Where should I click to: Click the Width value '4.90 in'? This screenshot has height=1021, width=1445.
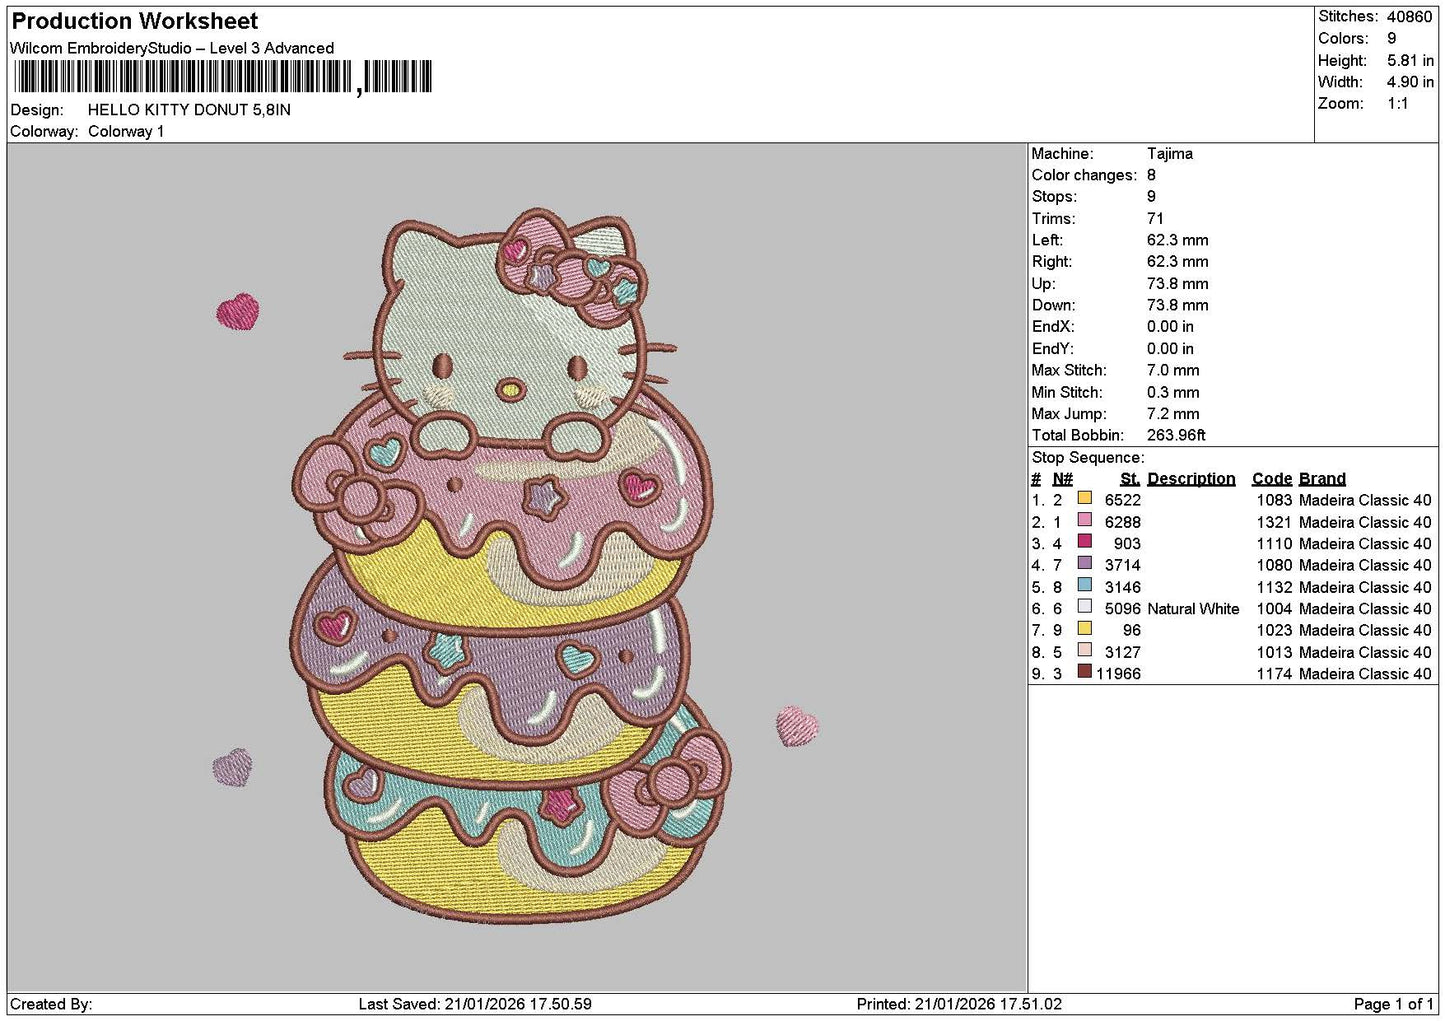coord(1410,82)
